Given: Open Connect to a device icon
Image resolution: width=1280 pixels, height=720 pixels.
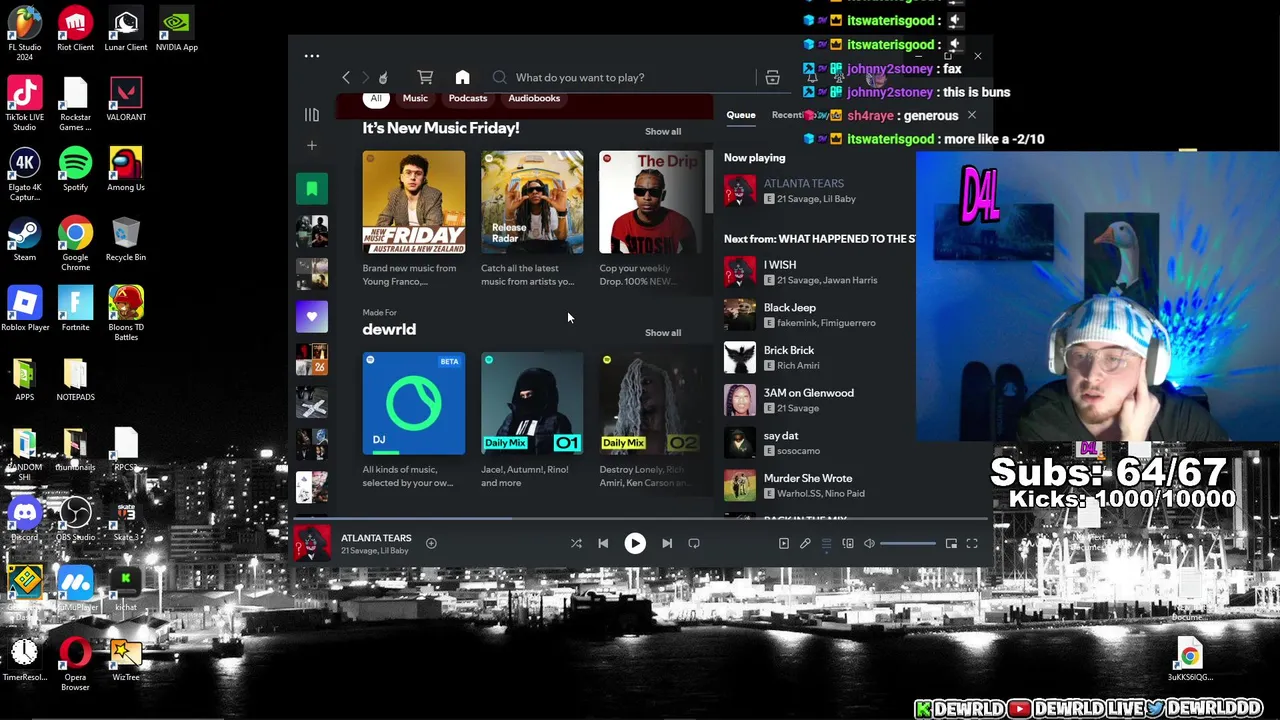Looking at the screenshot, I should 848,543.
